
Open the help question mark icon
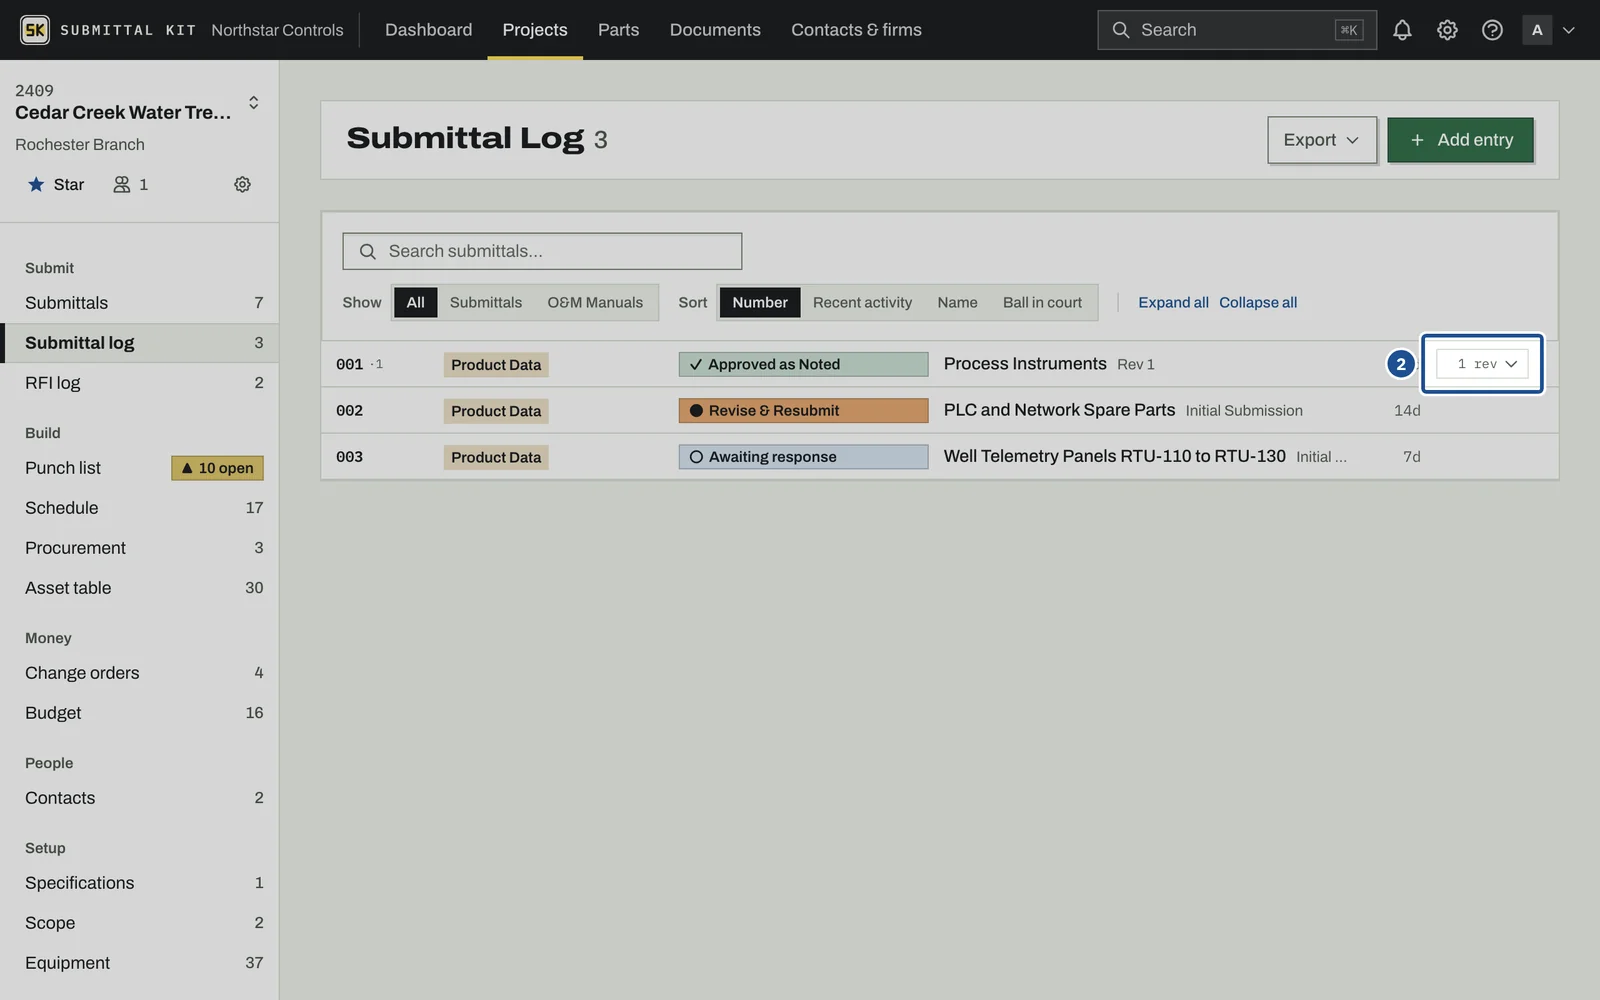[1492, 30]
